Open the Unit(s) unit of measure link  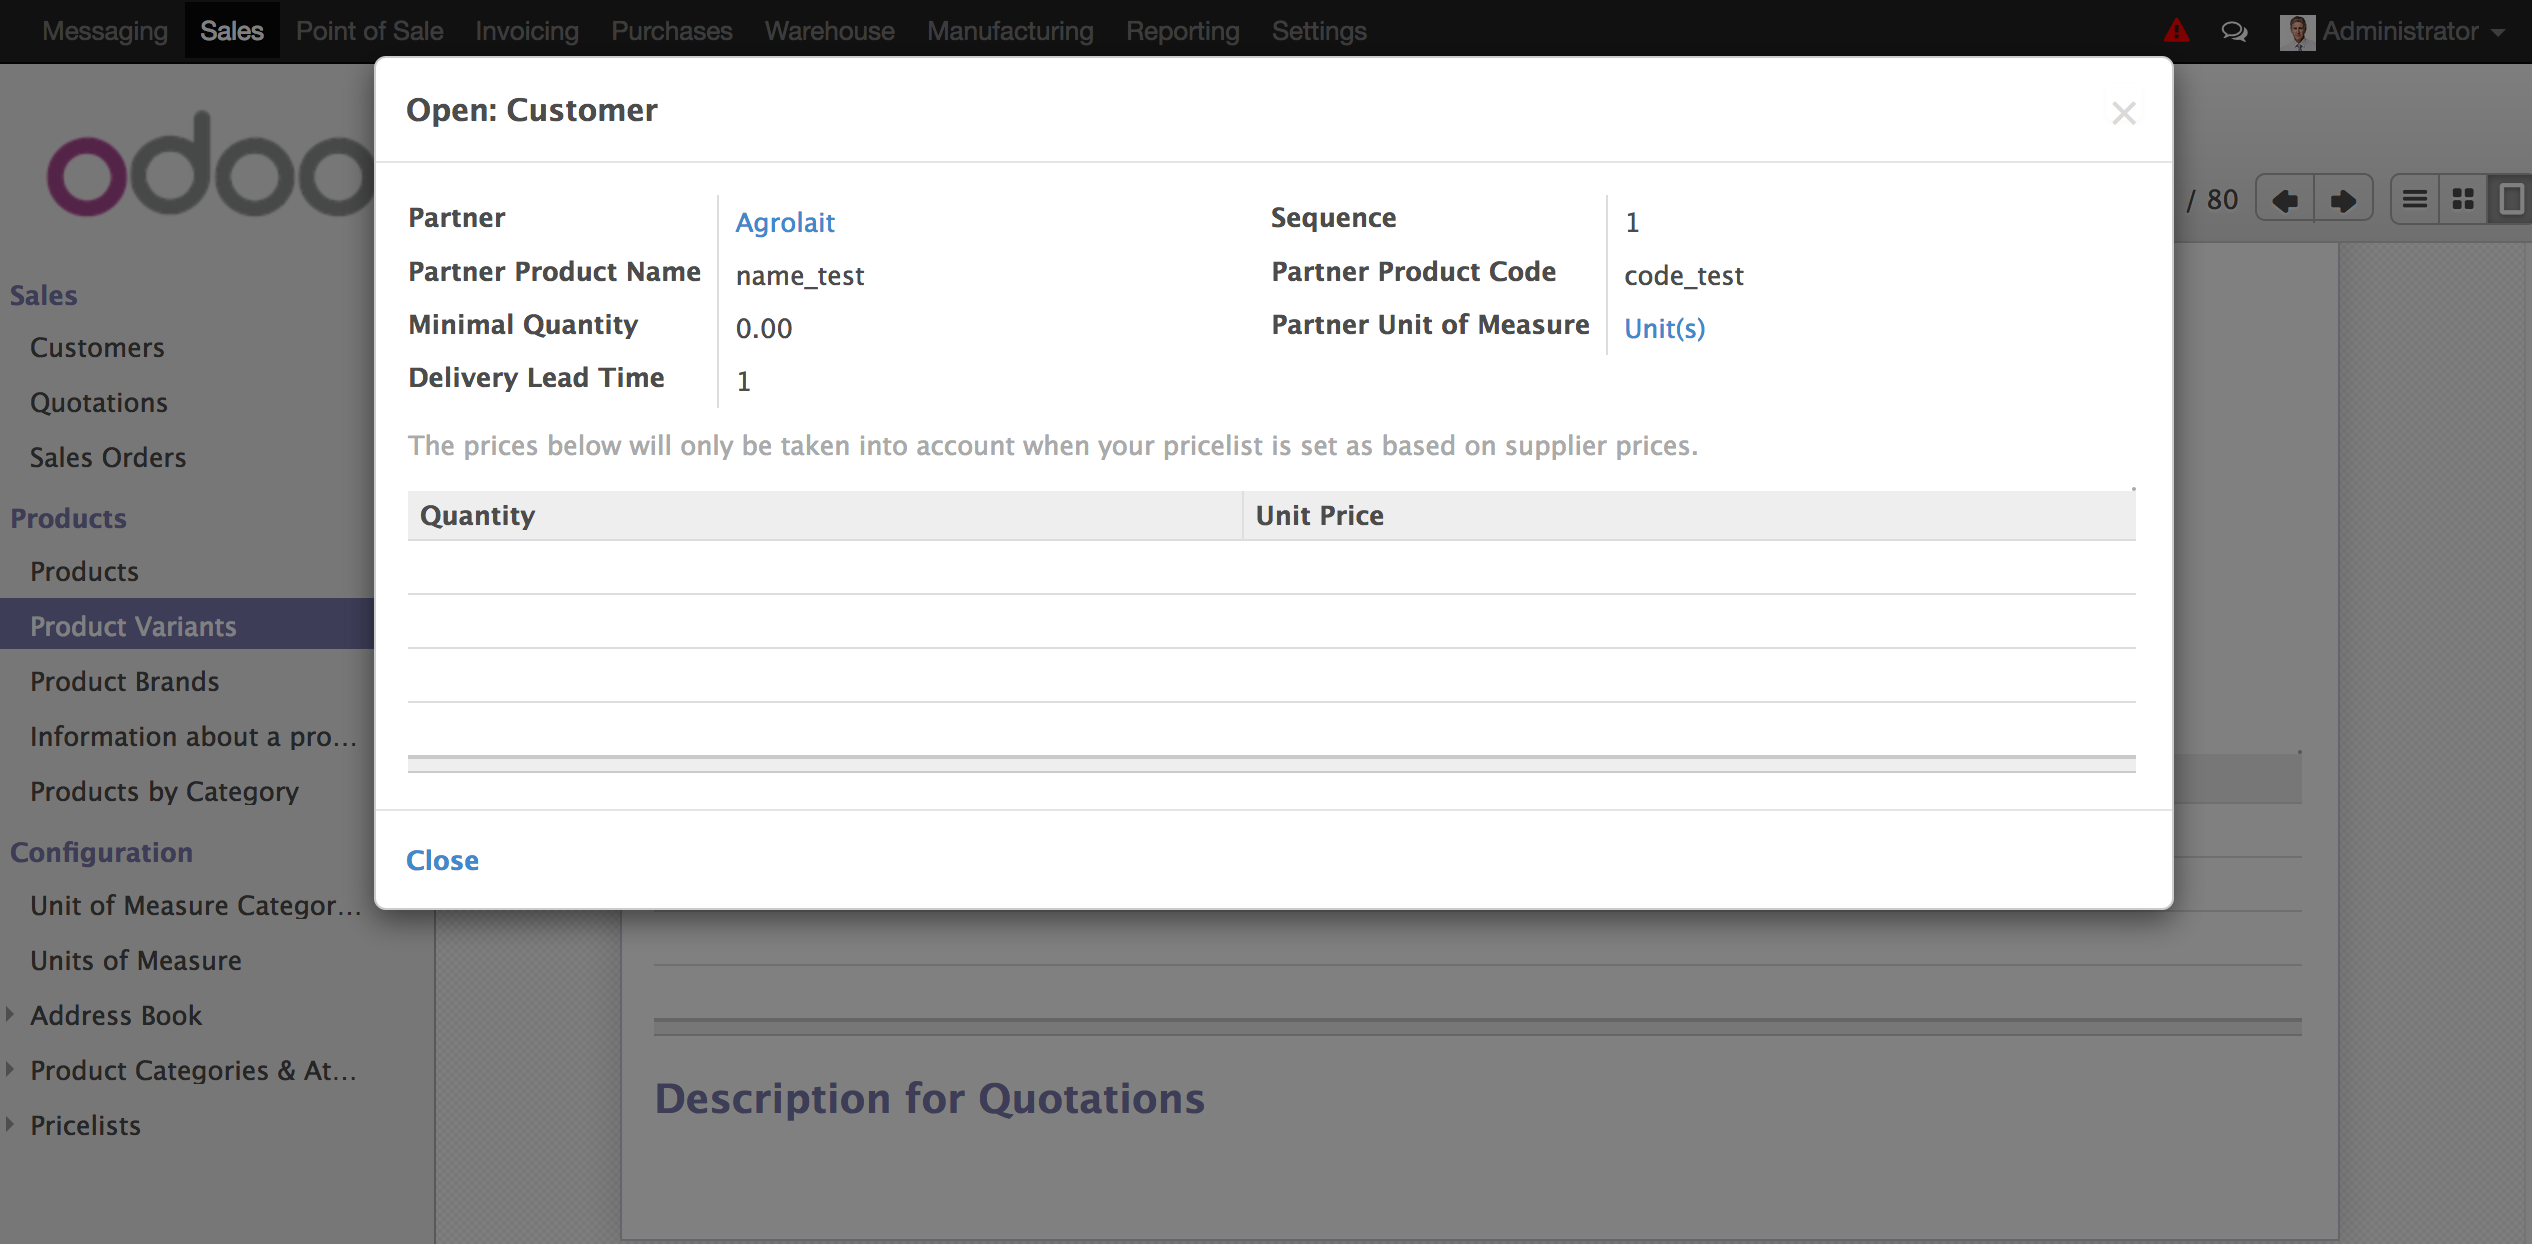1664,328
